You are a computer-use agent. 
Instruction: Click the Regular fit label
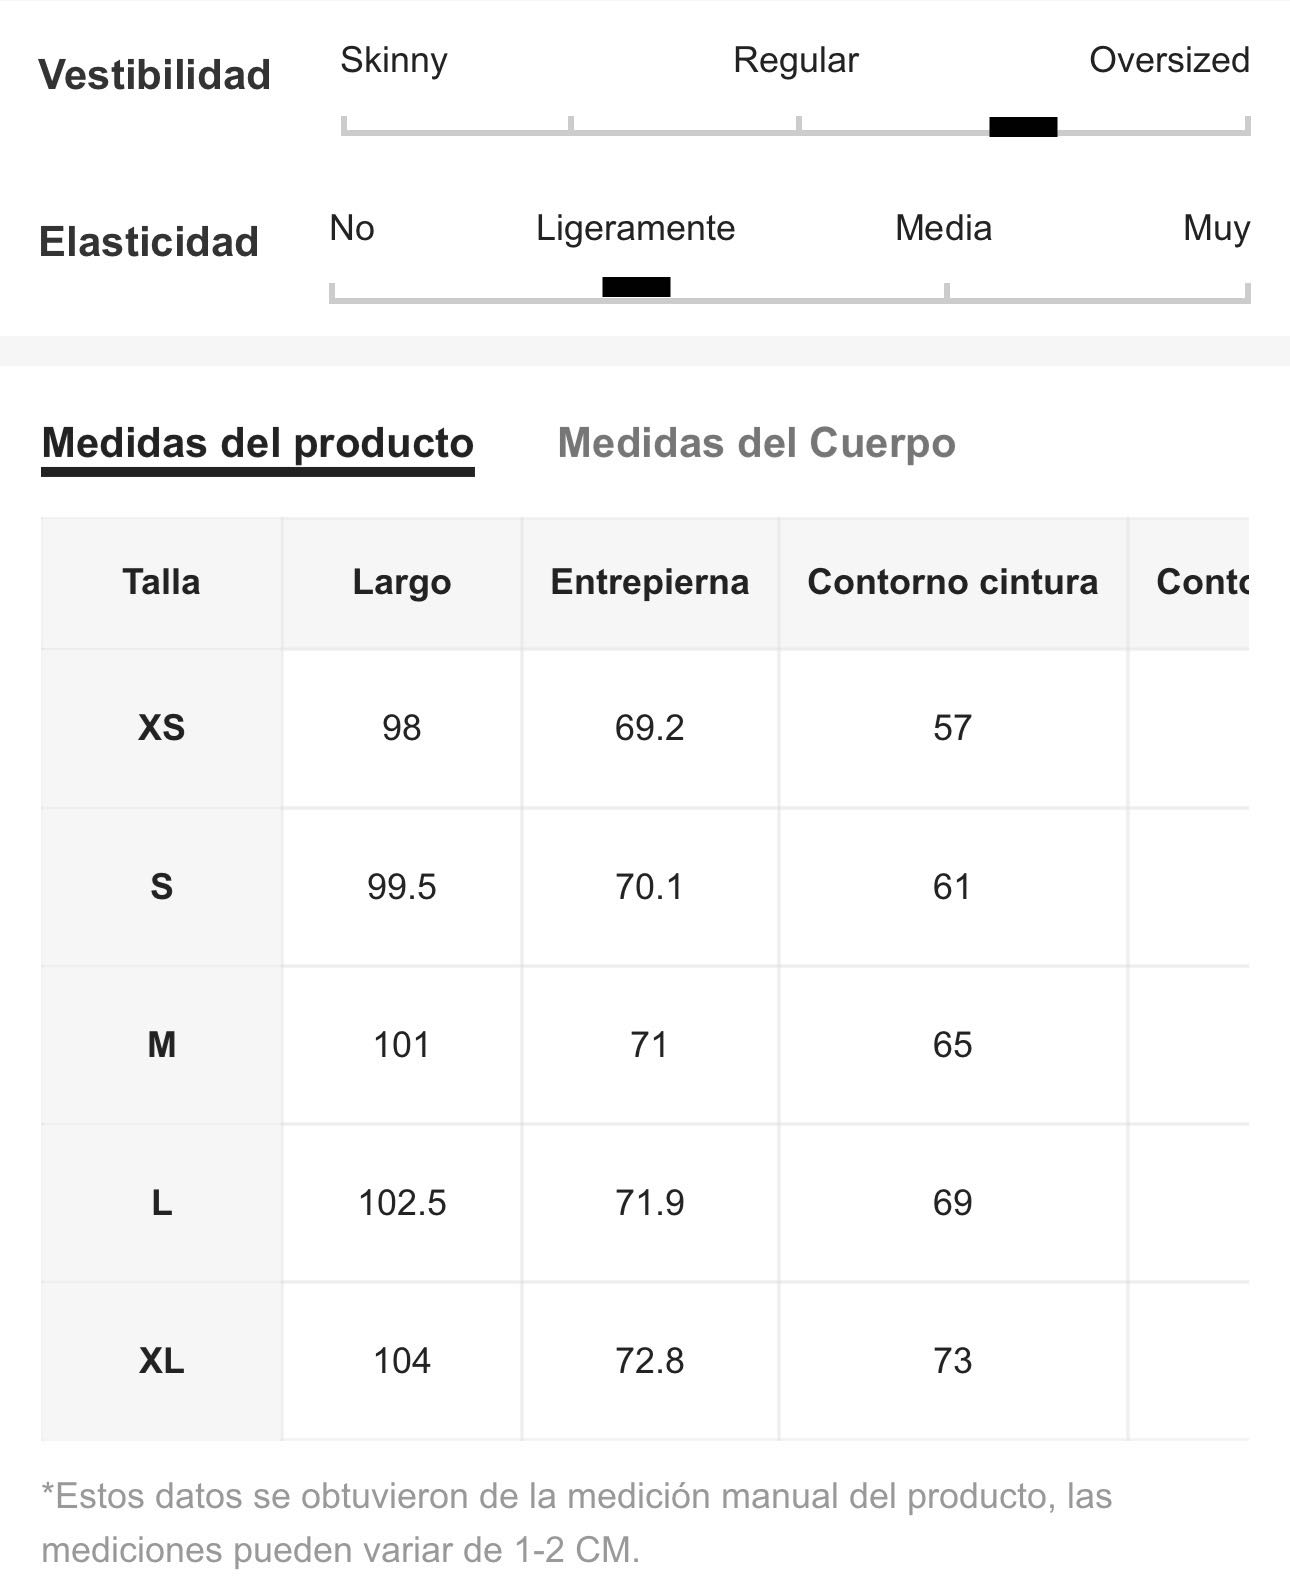click(x=796, y=60)
